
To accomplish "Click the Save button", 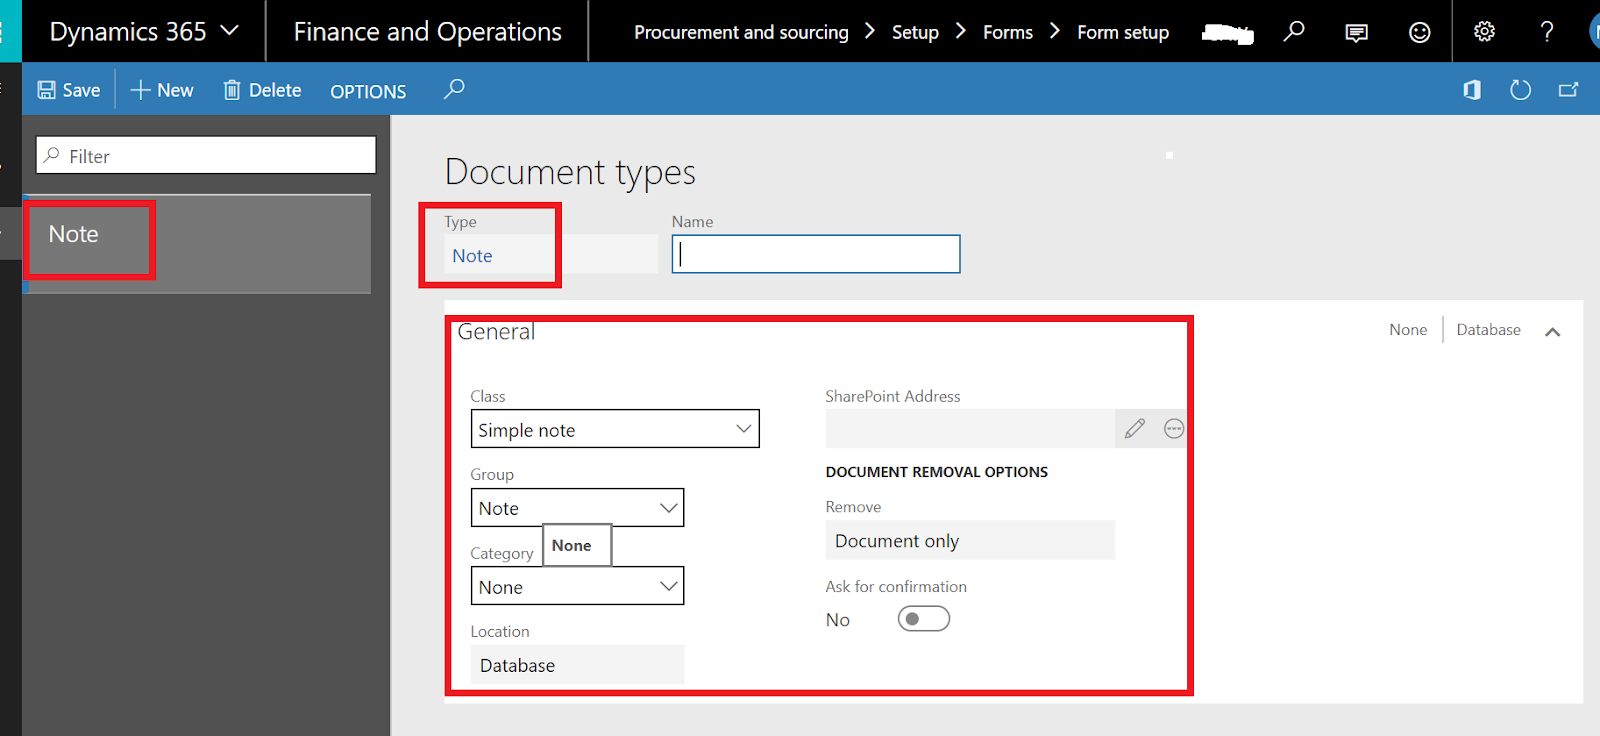I will [x=69, y=90].
